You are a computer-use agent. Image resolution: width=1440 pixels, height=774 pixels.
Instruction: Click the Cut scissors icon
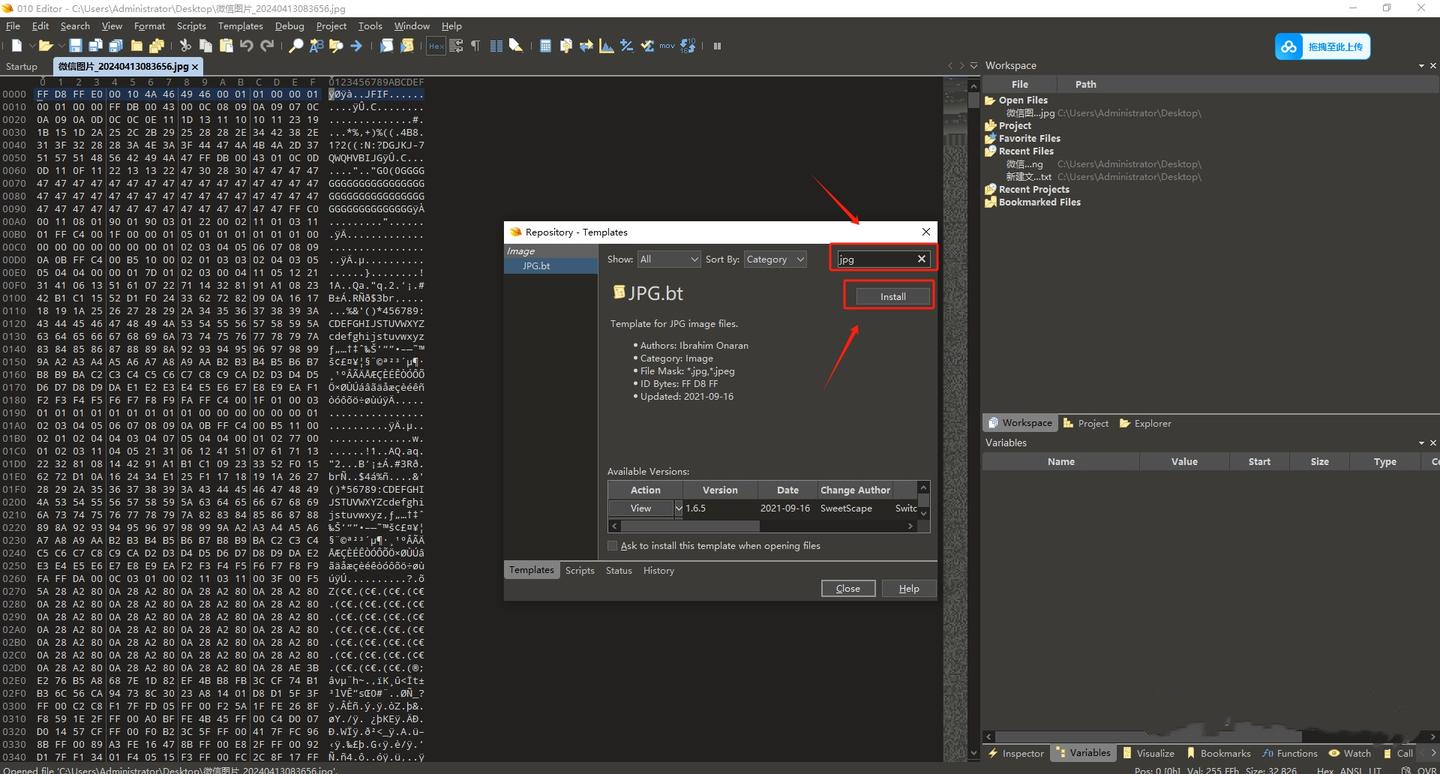point(184,45)
